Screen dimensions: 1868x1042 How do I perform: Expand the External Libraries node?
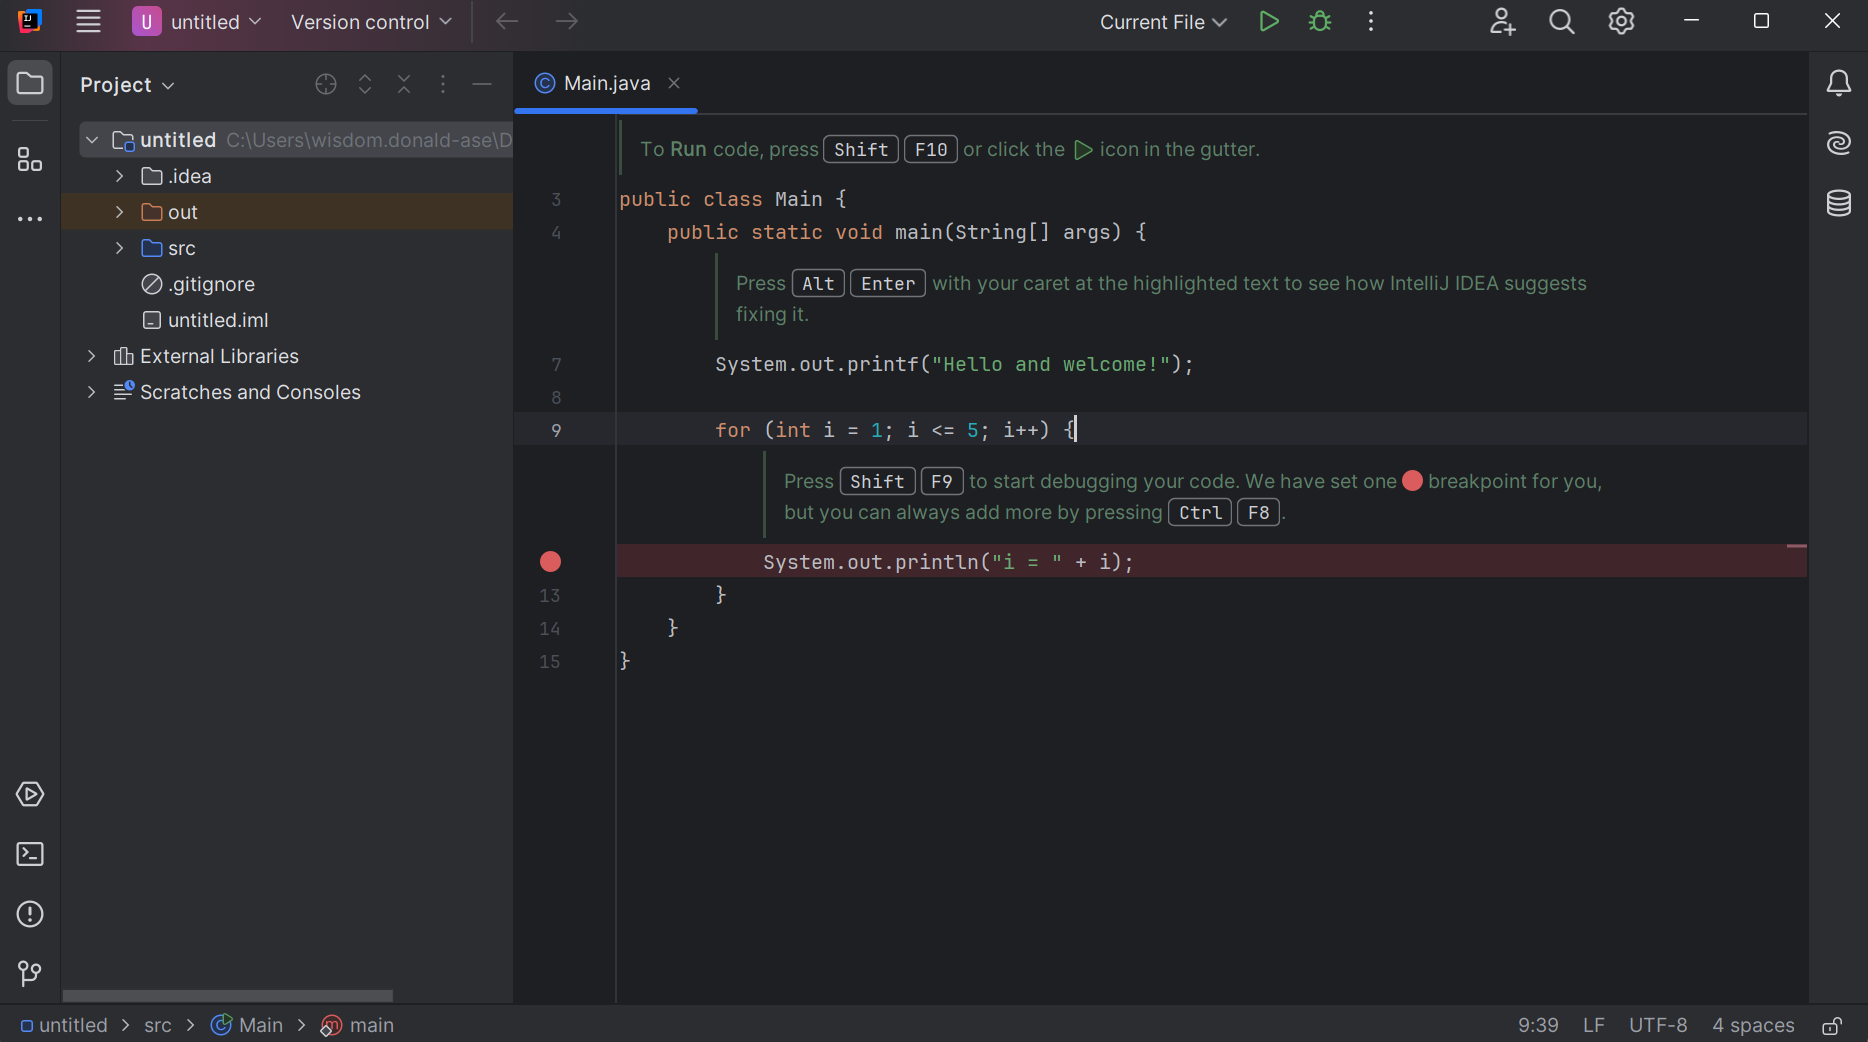pyautogui.click(x=92, y=356)
